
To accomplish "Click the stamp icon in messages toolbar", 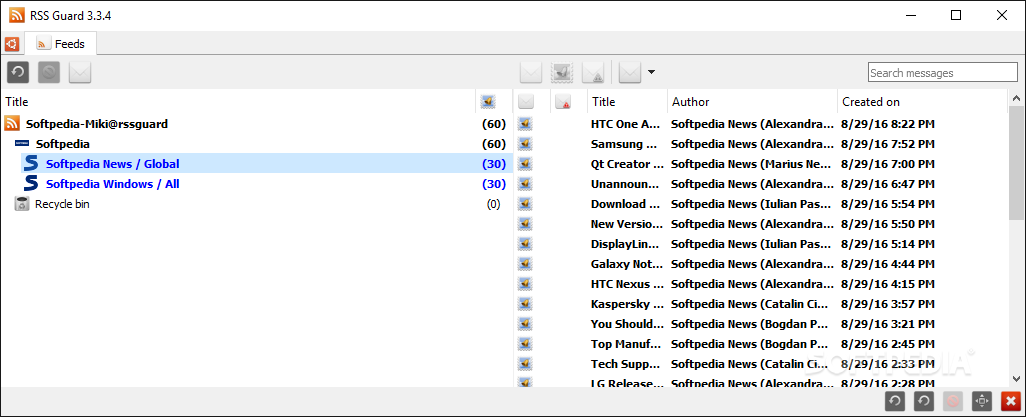I will (562, 72).
